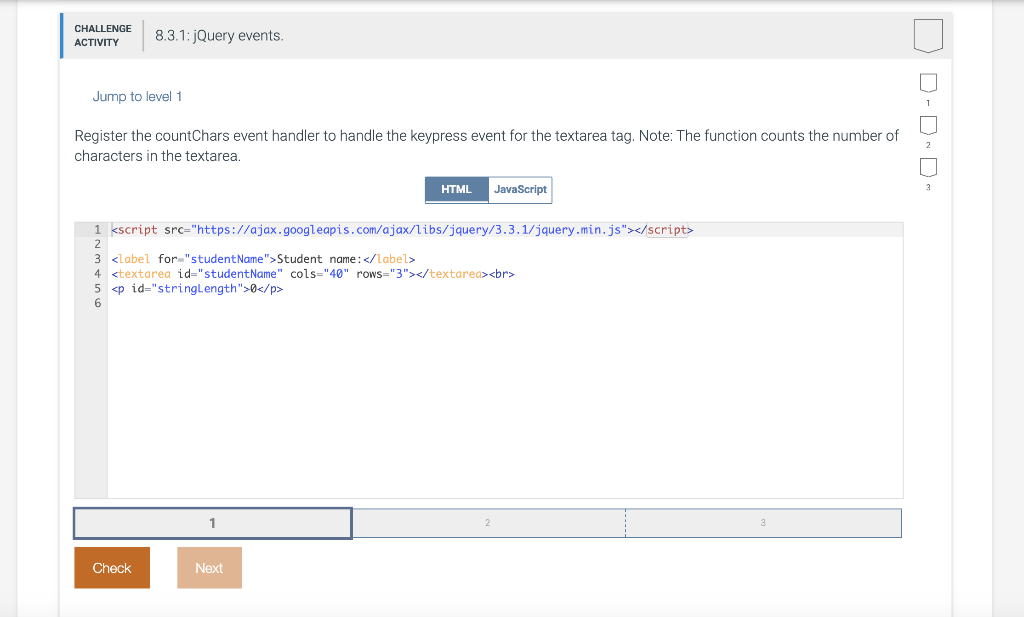The image size is (1024, 617).
Task: Select the level 3 completion badge
Action: [x=928, y=168]
